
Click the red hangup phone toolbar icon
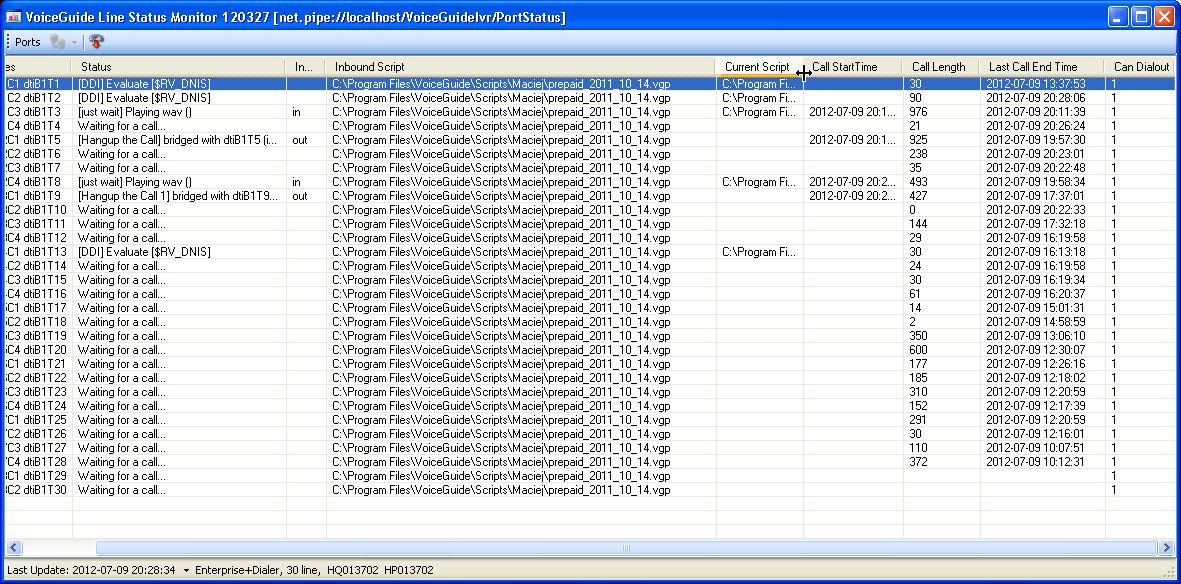(96, 42)
